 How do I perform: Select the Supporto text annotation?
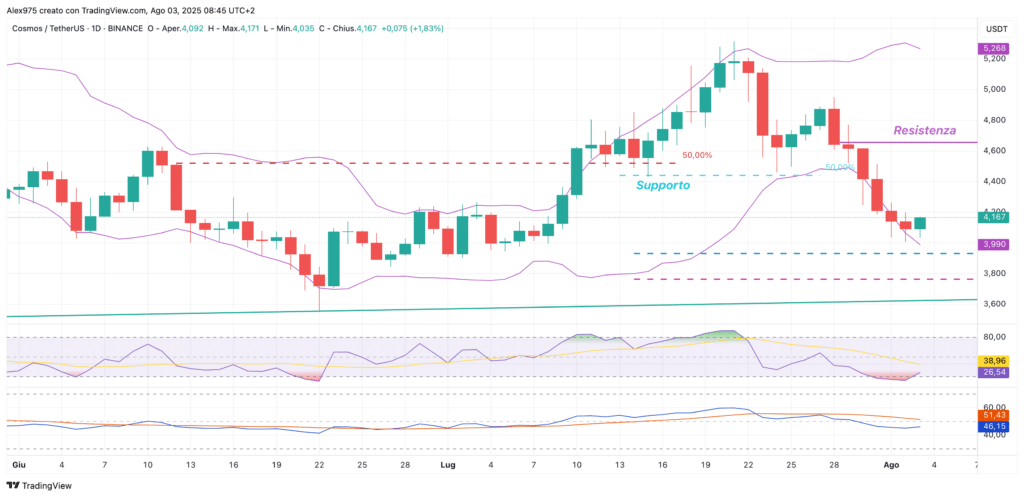tap(663, 185)
